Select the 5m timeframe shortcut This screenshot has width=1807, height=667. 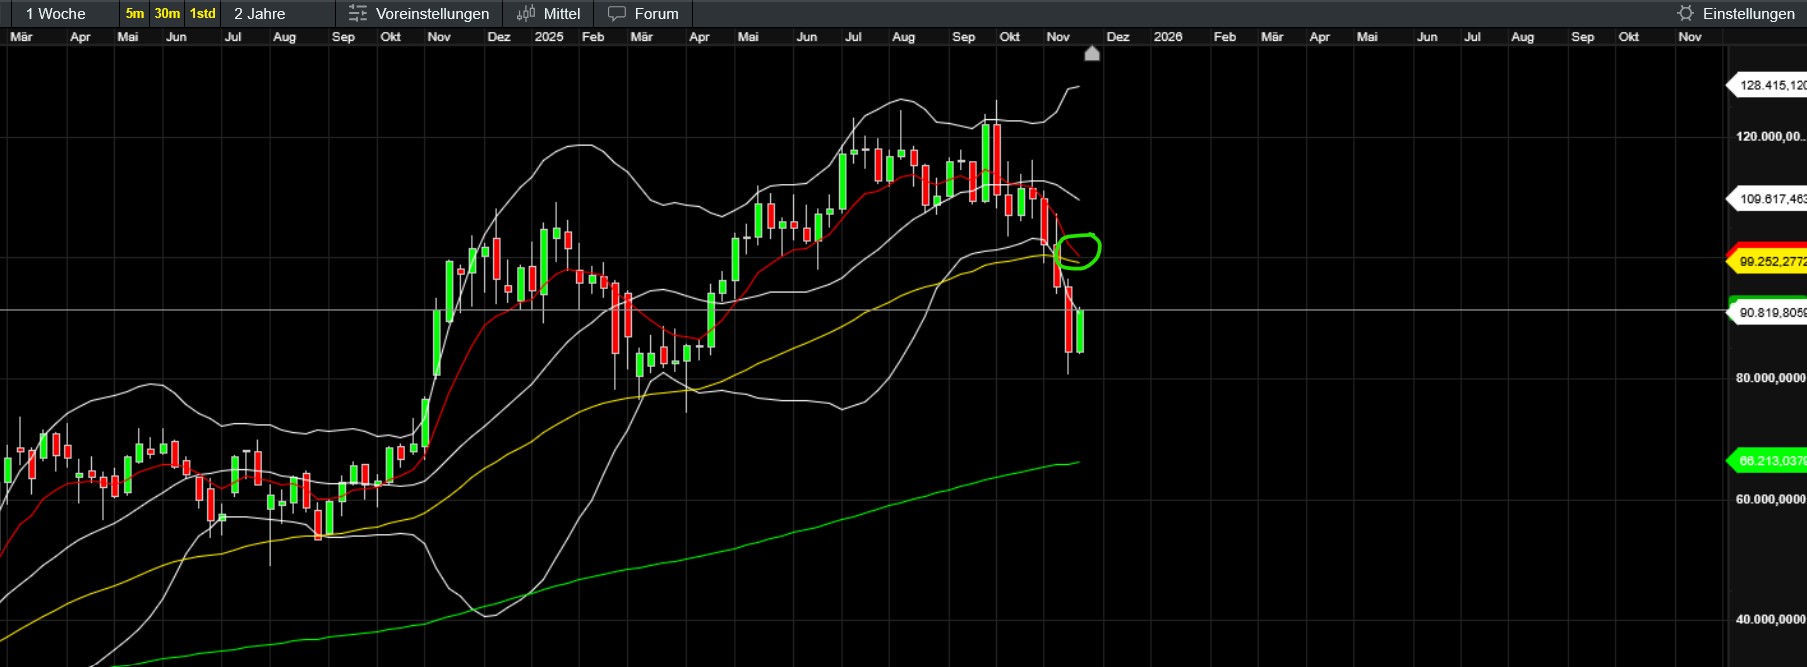135,13
